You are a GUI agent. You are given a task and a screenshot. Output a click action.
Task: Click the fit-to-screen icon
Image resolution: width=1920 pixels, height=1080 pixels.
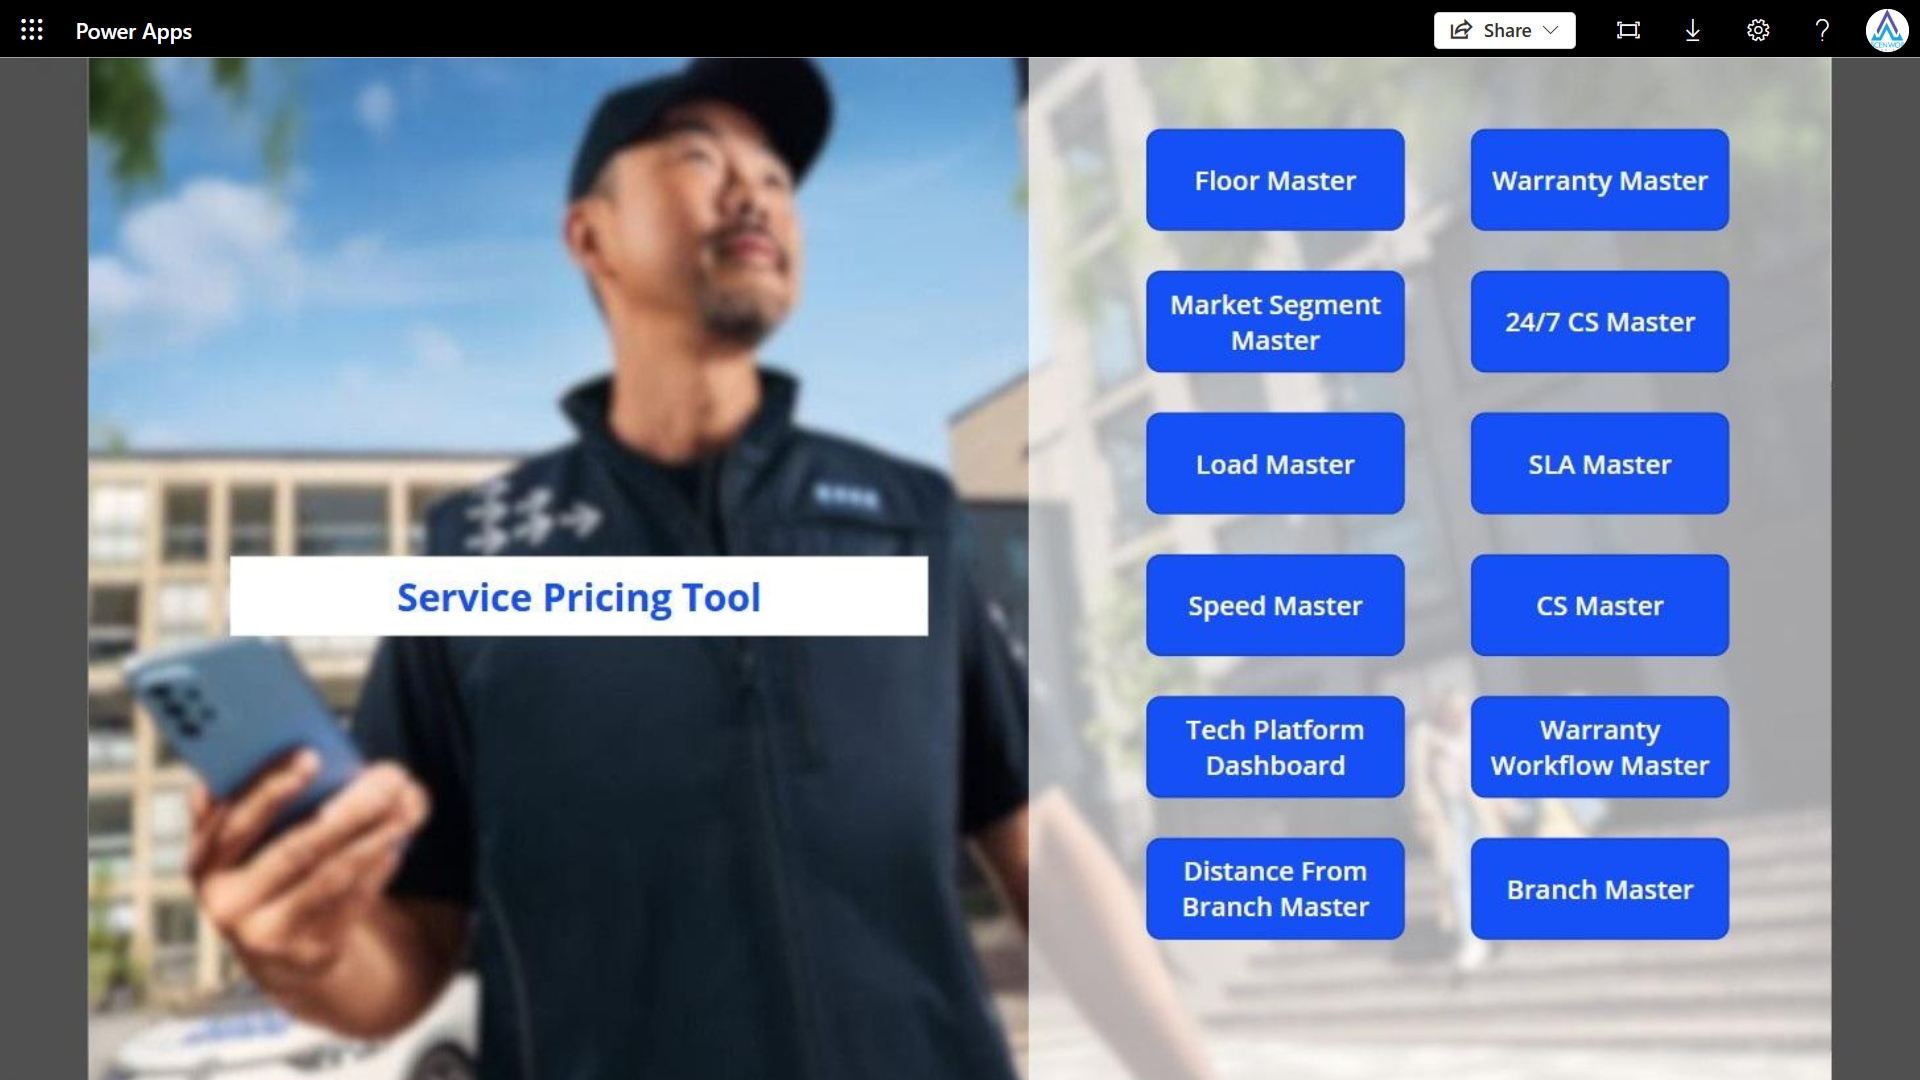1628,30
